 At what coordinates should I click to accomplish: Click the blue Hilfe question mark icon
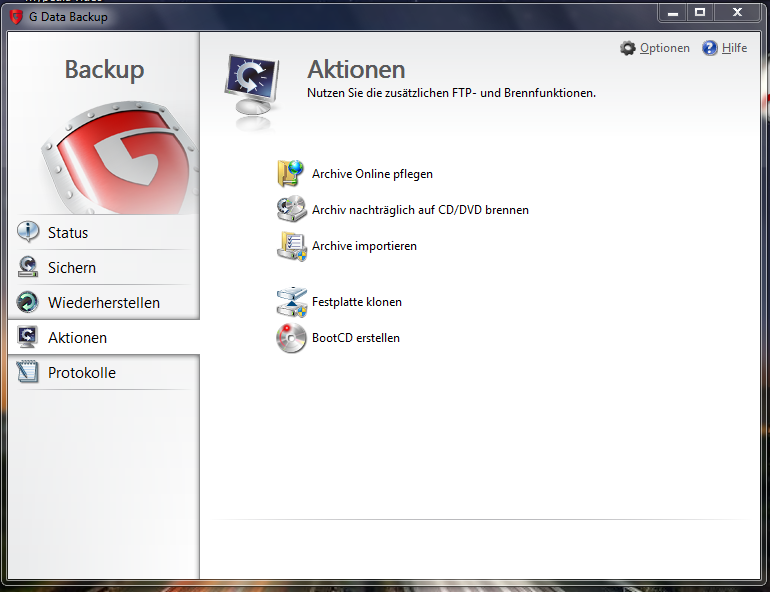point(710,48)
